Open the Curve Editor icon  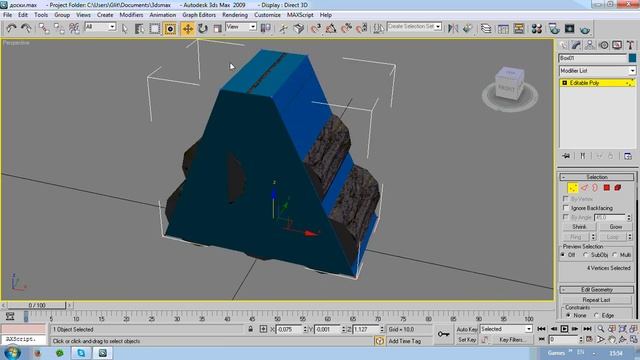pos(503,29)
